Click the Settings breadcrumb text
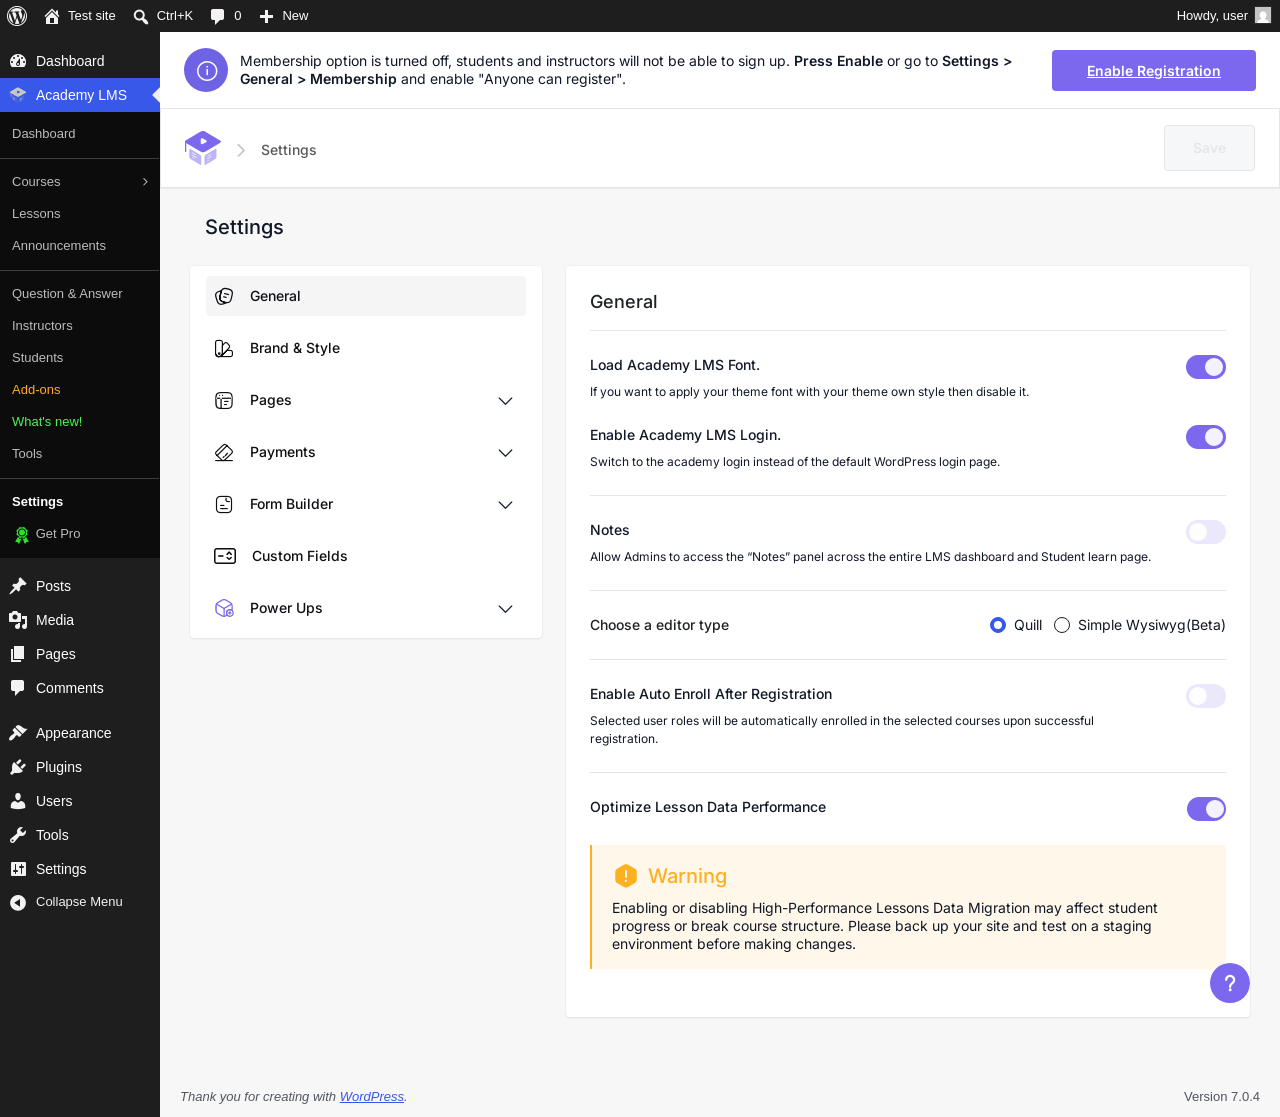Screen dimensions: 1280x1117 288,150
